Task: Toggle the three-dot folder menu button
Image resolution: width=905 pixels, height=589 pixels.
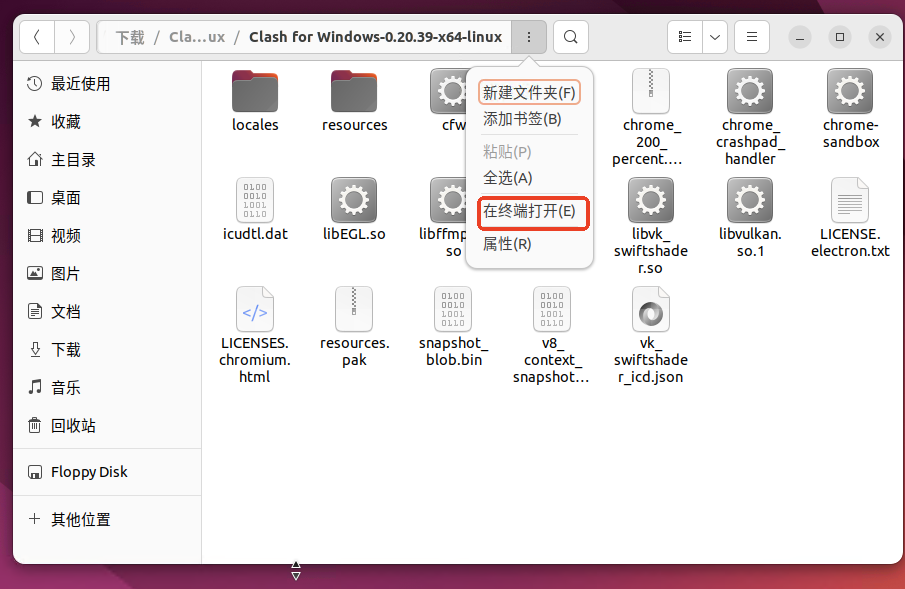Action: click(x=529, y=38)
